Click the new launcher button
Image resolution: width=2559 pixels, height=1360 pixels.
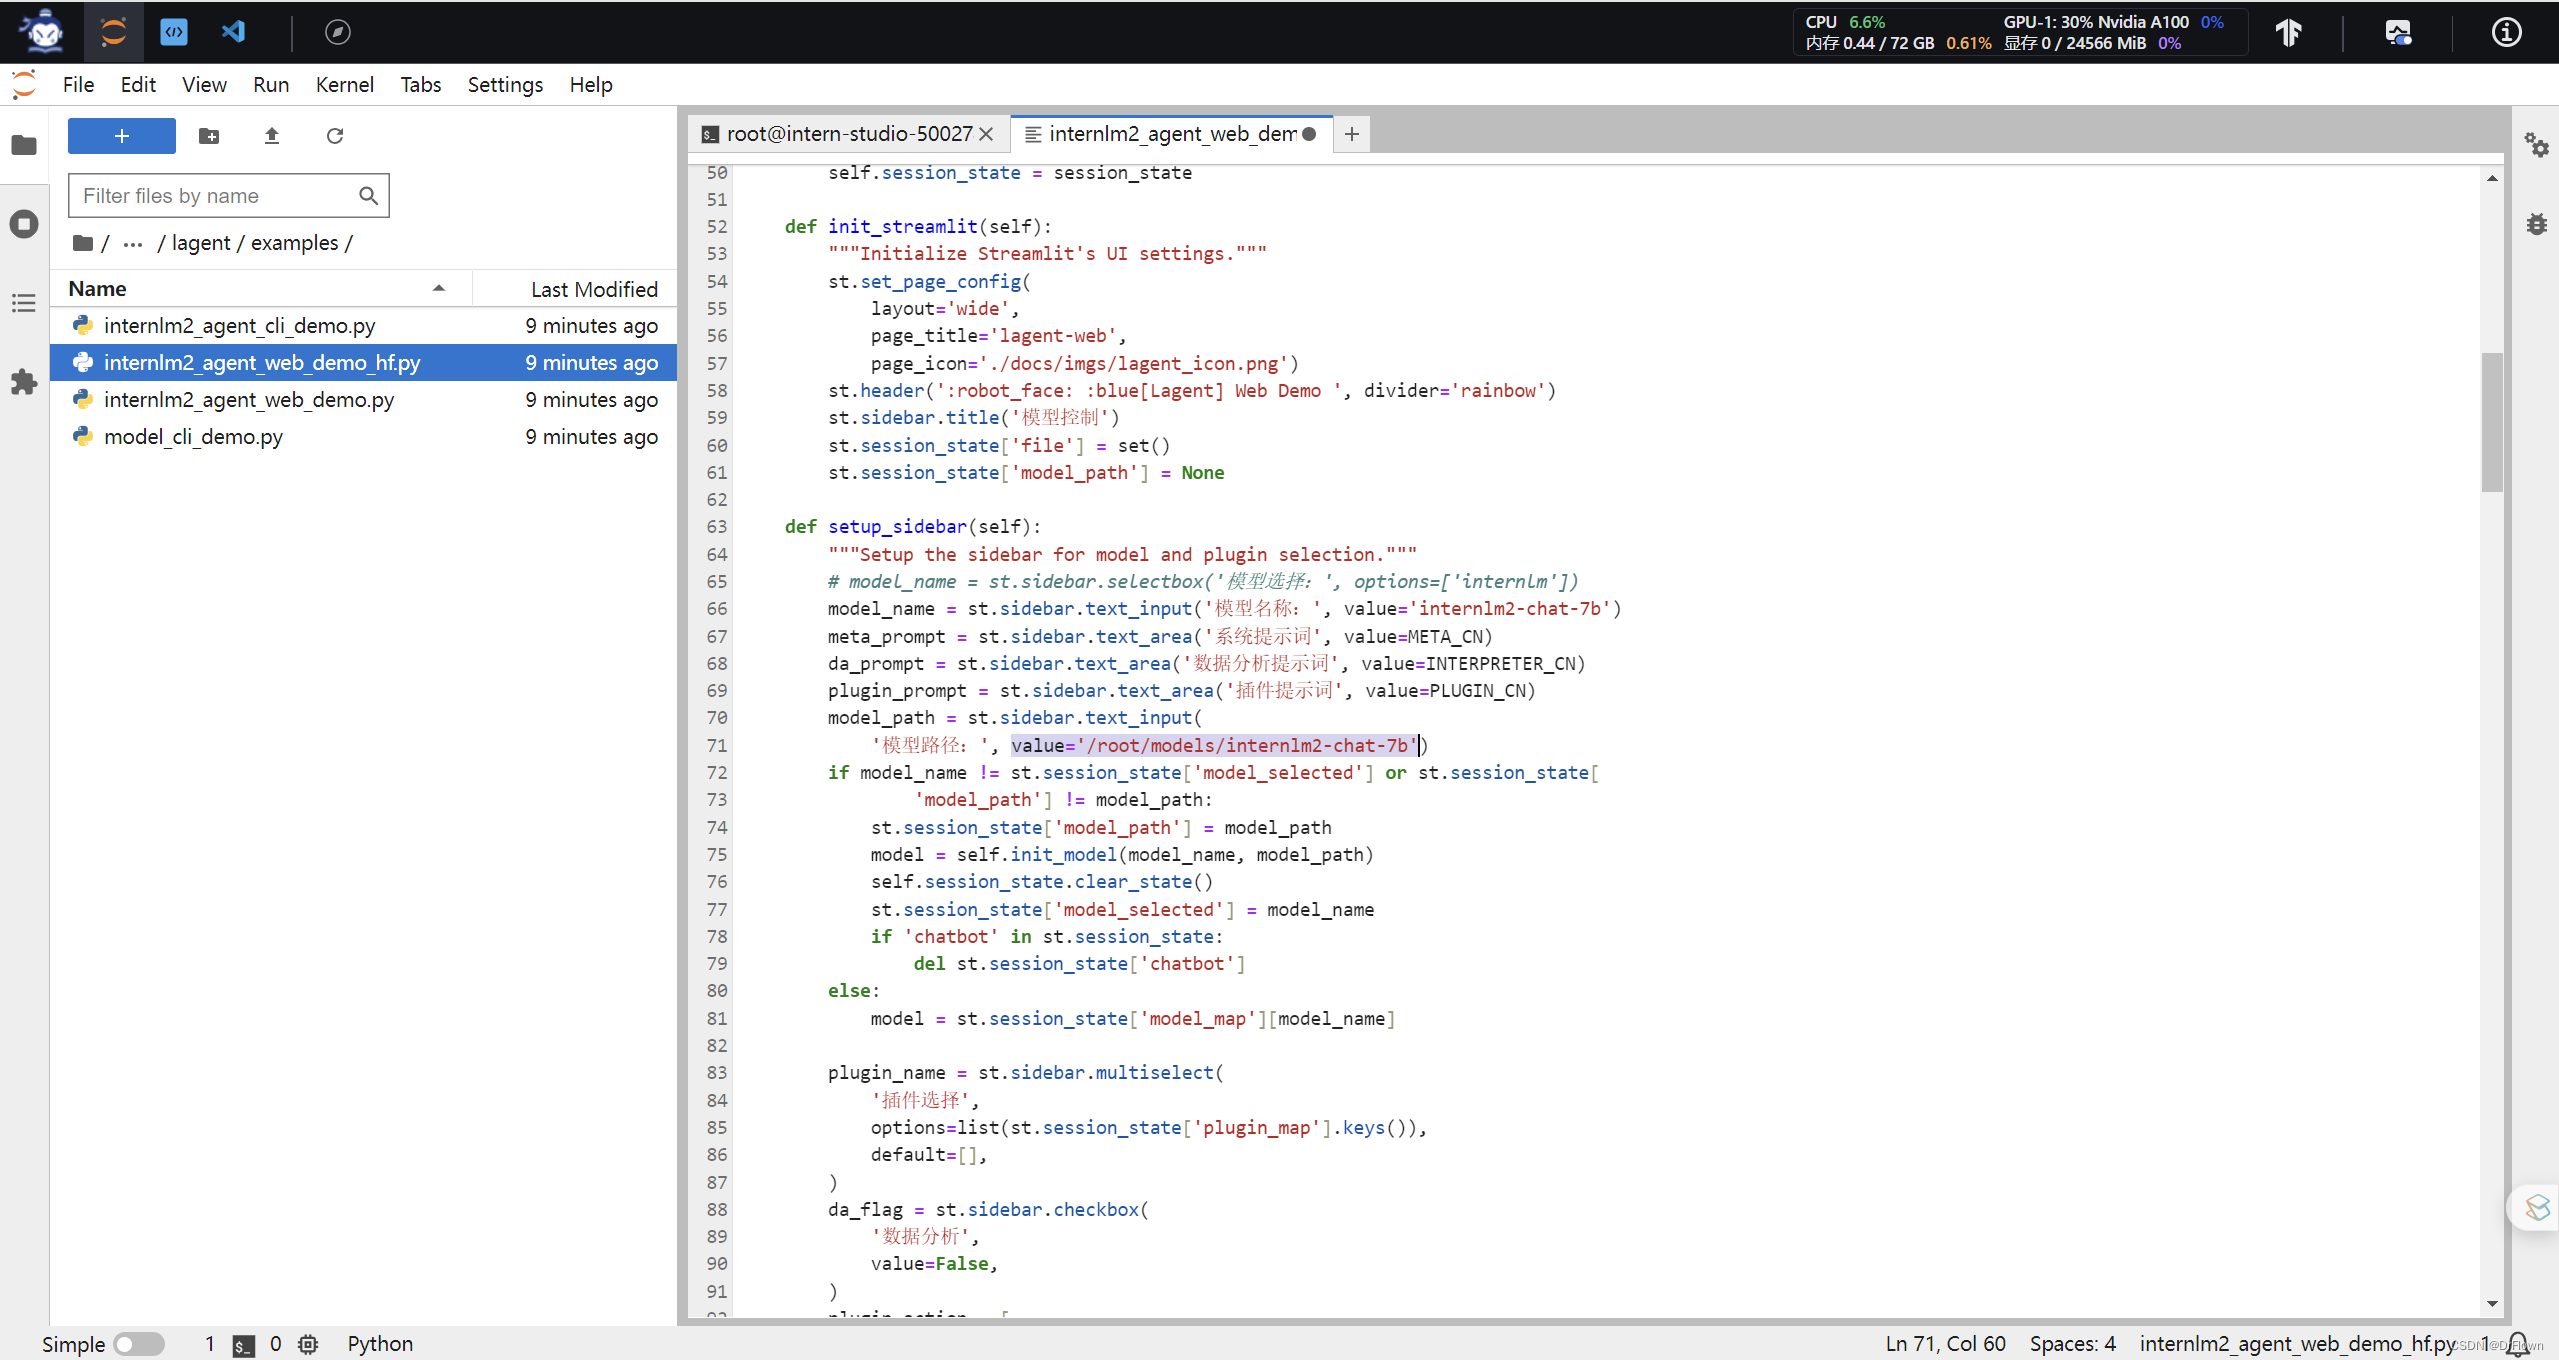(x=120, y=135)
